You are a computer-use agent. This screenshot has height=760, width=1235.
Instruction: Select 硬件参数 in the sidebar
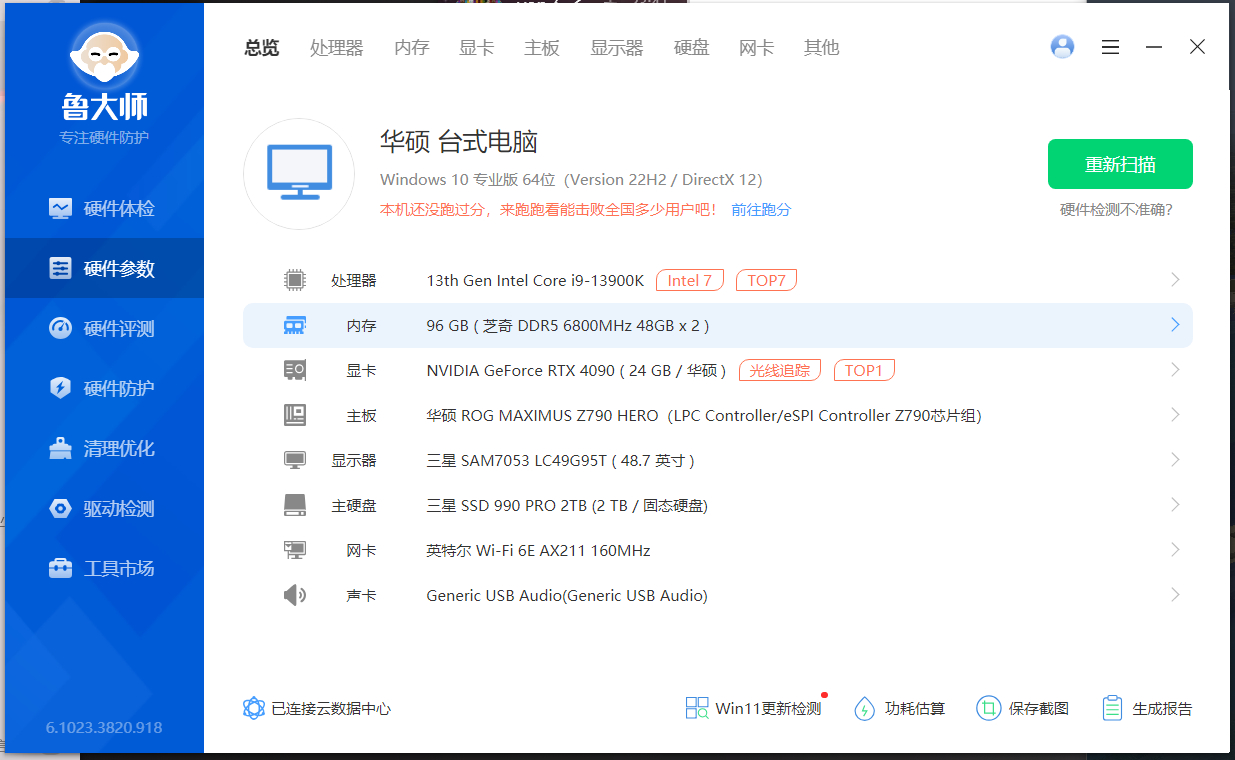point(104,269)
